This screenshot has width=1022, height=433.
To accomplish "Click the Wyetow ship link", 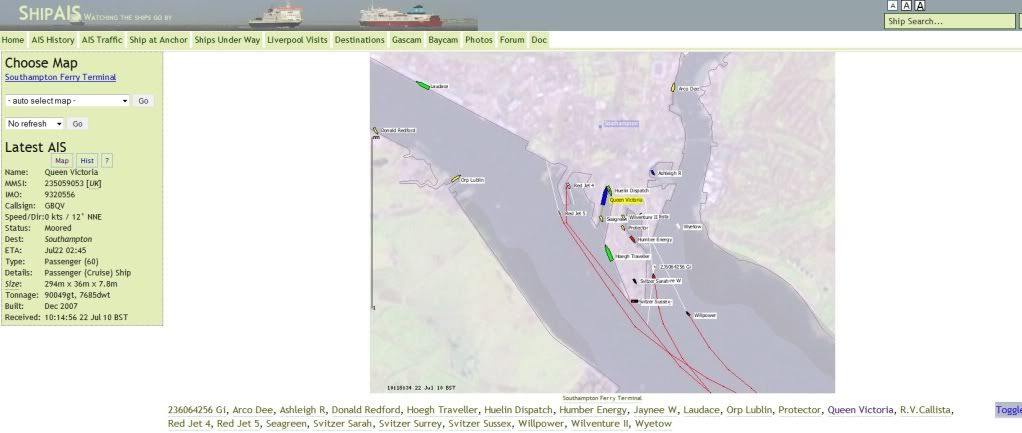I will (653, 424).
